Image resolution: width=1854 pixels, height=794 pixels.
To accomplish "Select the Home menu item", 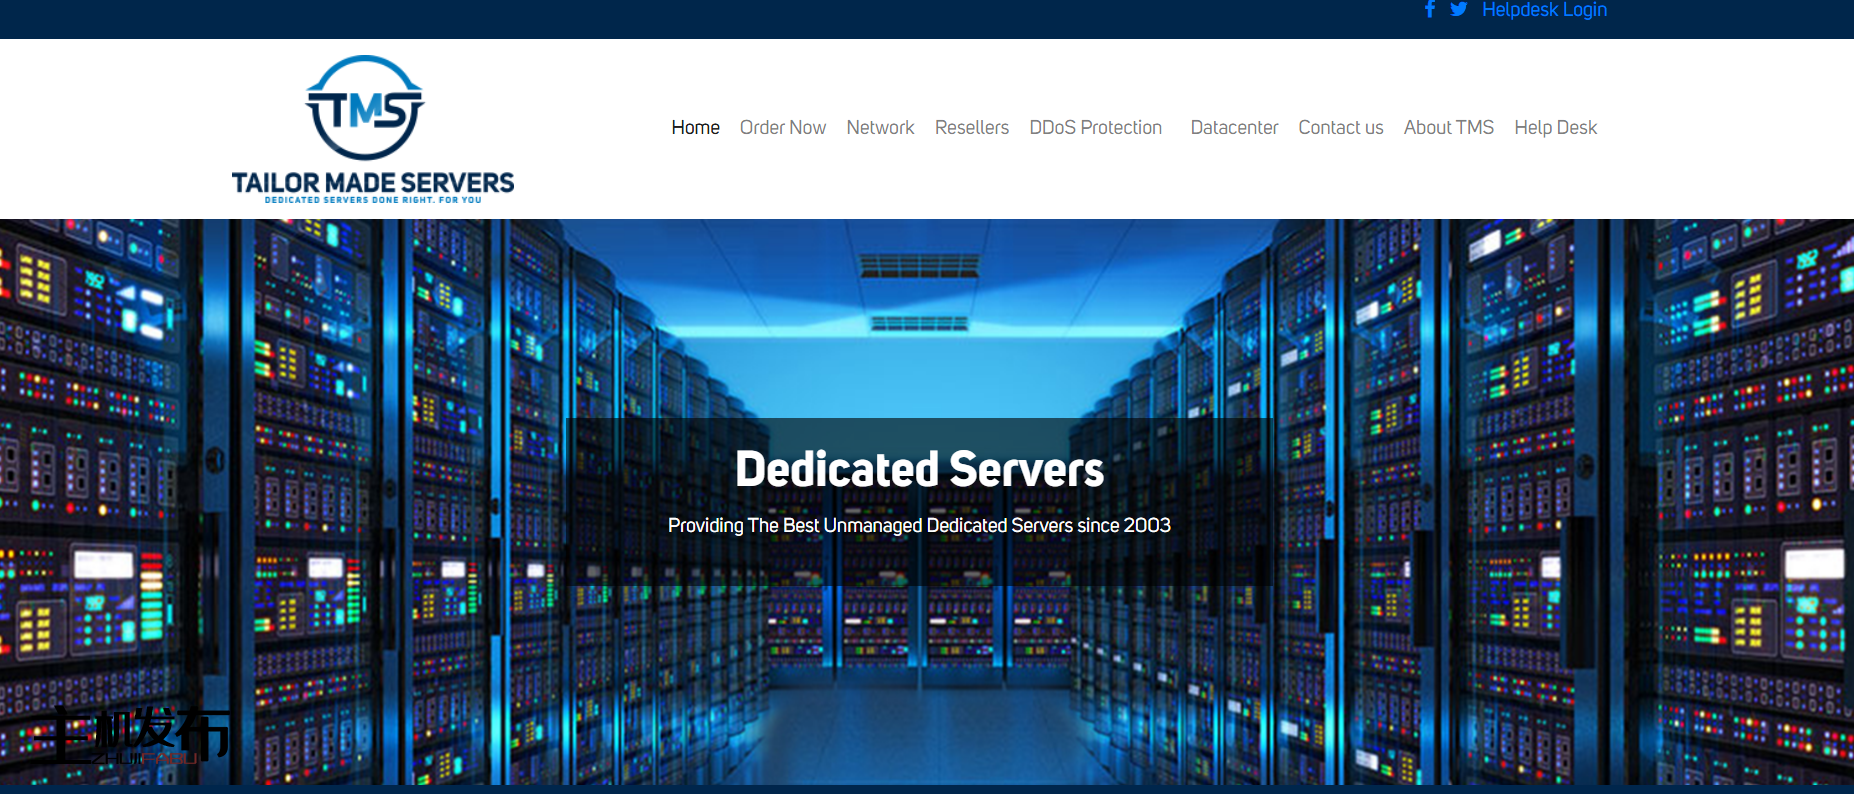I will tap(695, 128).
